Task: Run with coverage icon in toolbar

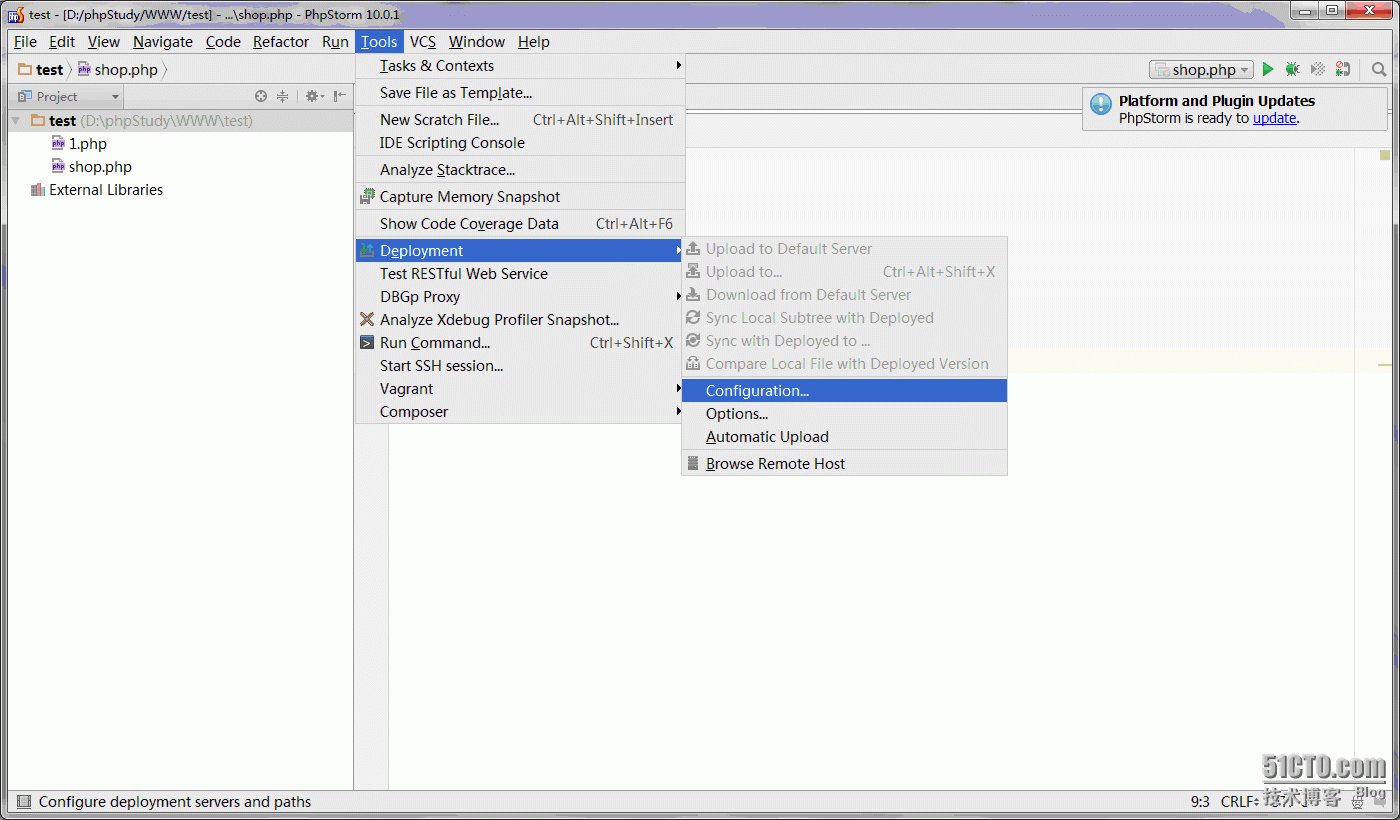Action: (1318, 69)
